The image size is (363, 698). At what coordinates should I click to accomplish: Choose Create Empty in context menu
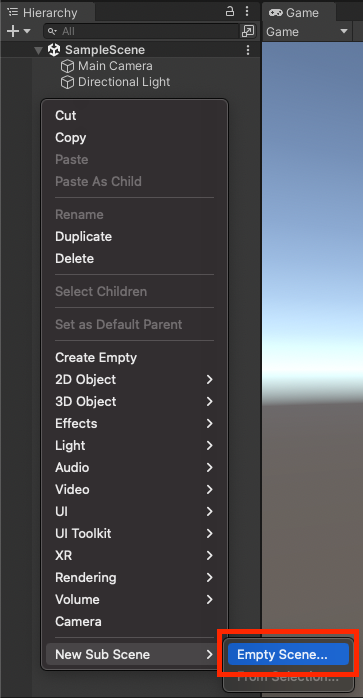click(x=96, y=357)
